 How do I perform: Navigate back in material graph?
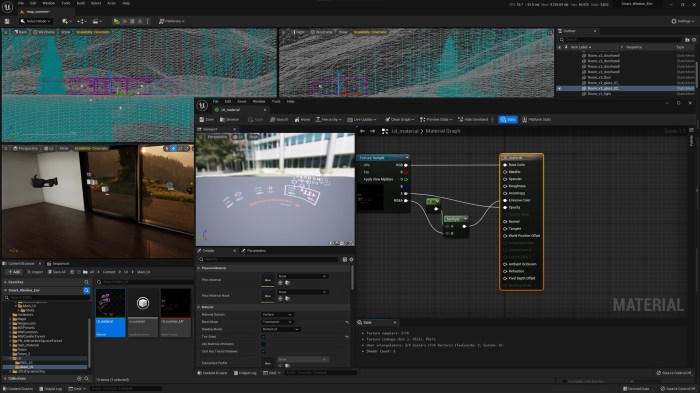tap(362, 131)
